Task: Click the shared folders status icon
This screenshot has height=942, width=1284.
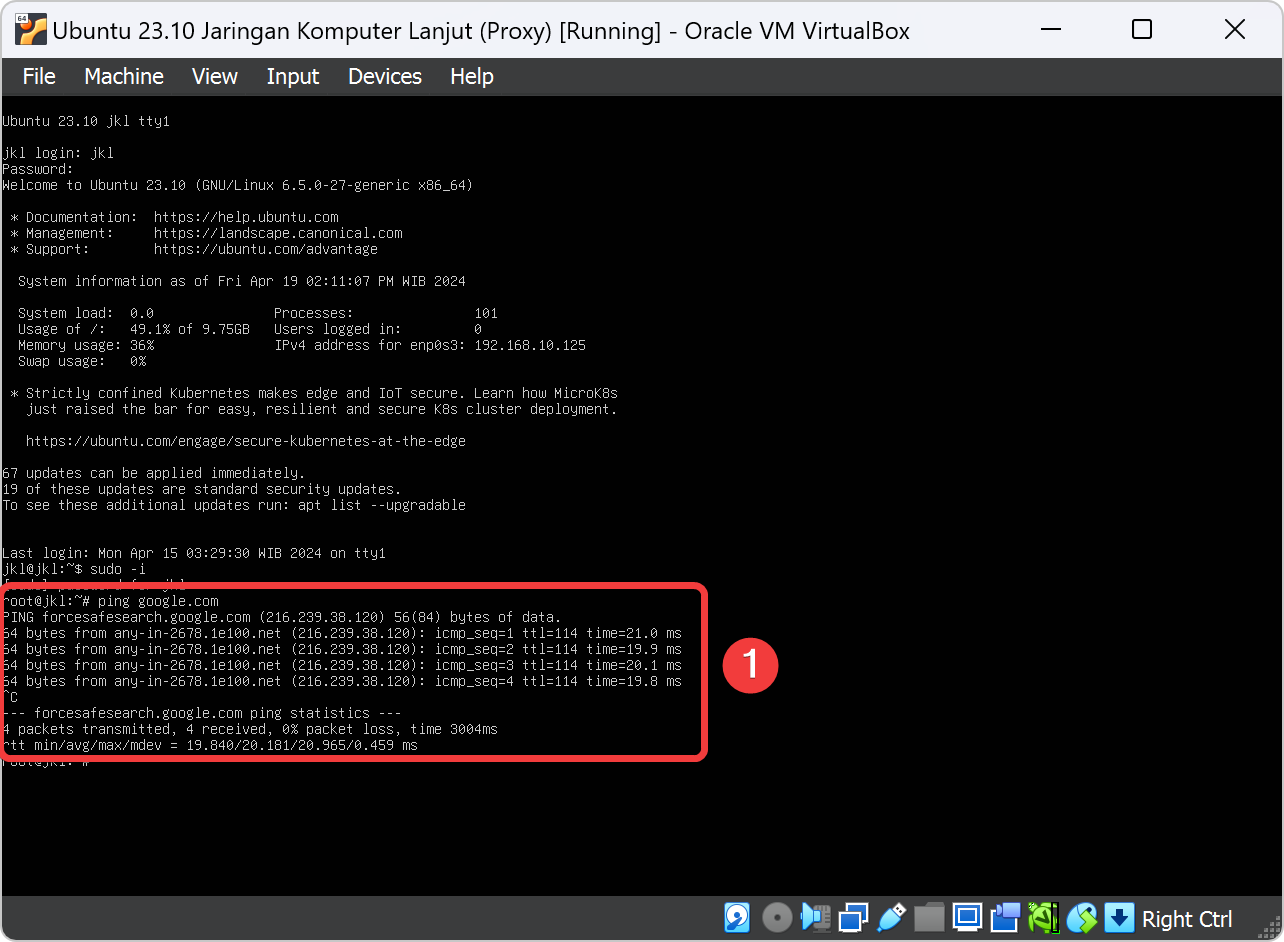Action: click(x=929, y=917)
